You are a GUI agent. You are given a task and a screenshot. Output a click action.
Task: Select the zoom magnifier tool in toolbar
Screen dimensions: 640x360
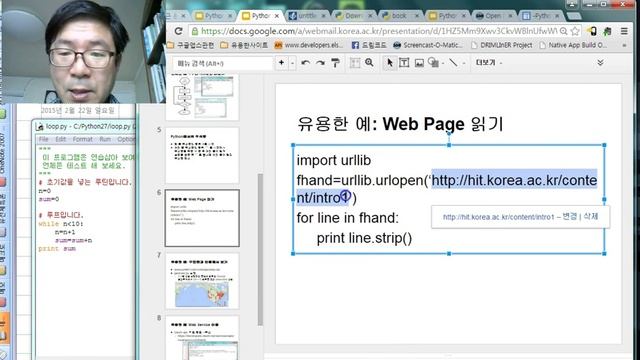(369, 62)
